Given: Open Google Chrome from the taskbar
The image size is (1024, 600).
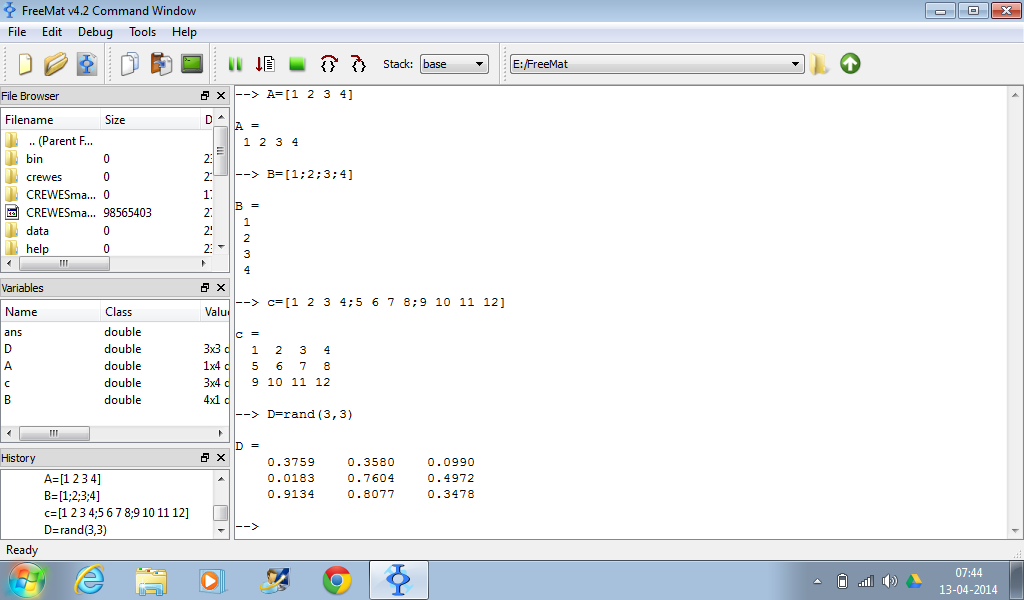Looking at the screenshot, I should pyautogui.click(x=337, y=580).
